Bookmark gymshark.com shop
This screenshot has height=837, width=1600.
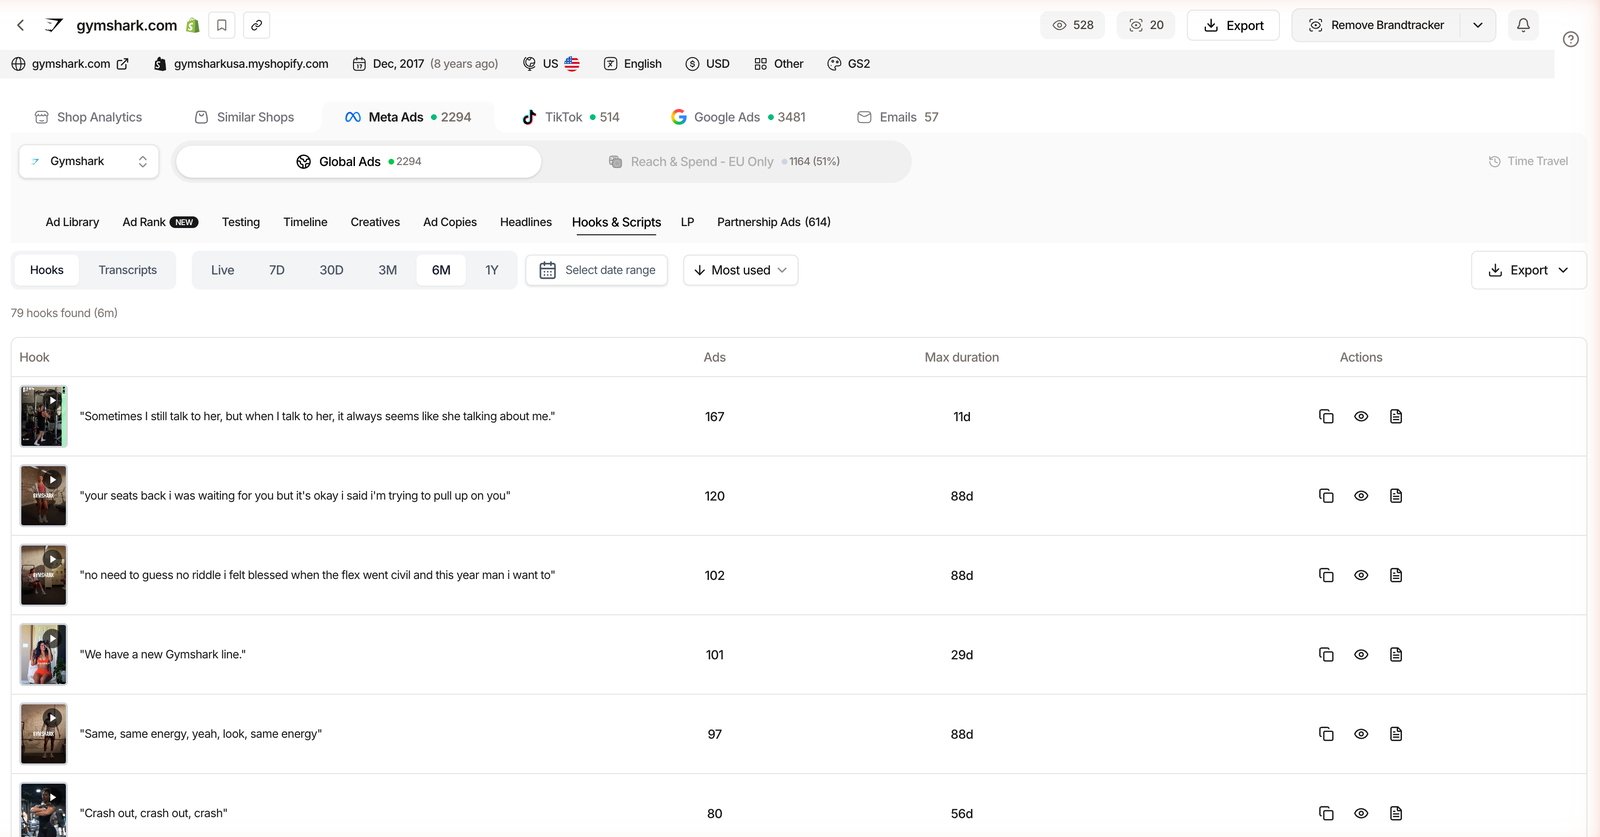point(222,25)
